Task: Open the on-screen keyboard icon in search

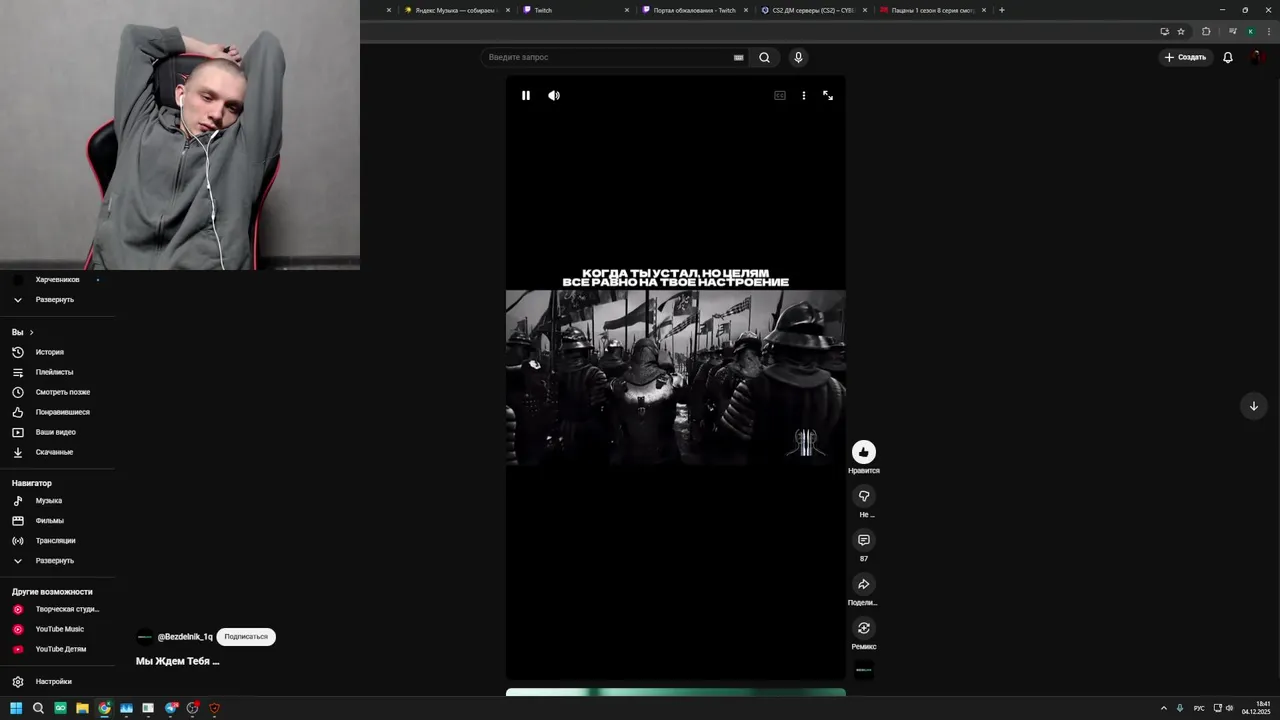Action: click(x=739, y=57)
